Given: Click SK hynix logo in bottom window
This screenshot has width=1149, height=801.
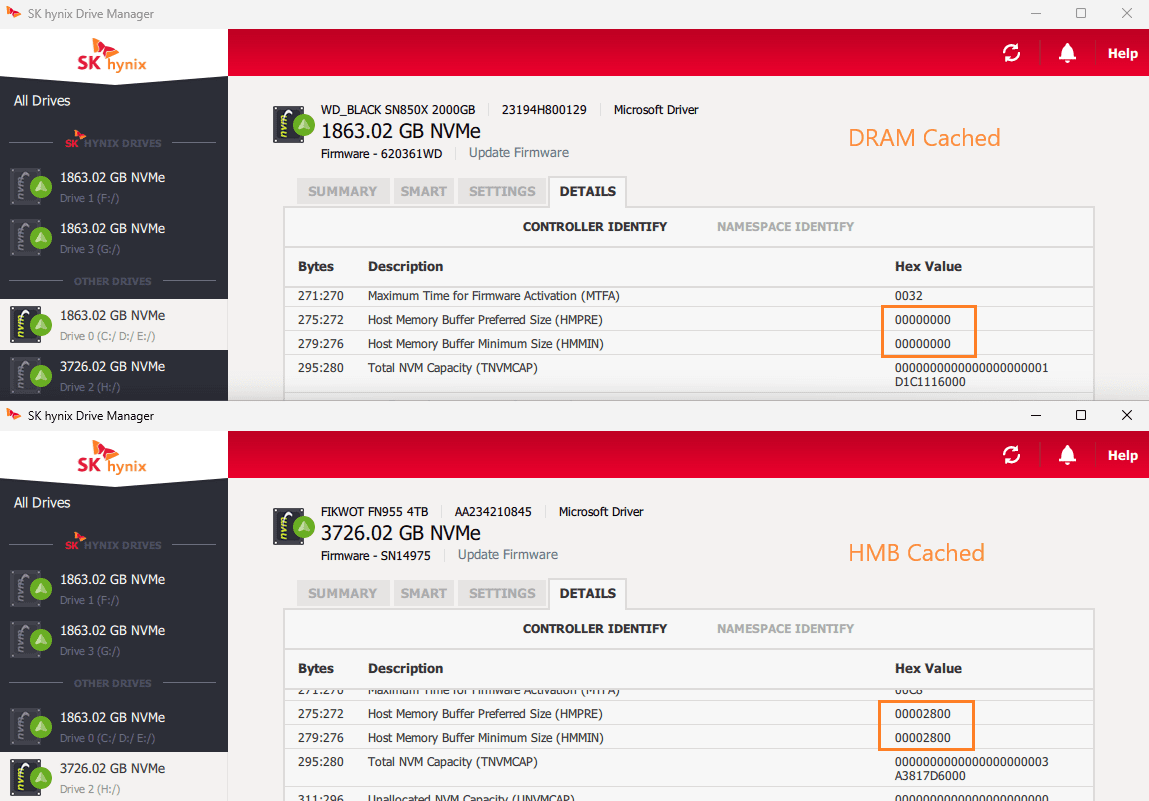Looking at the screenshot, I should tap(112, 457).
